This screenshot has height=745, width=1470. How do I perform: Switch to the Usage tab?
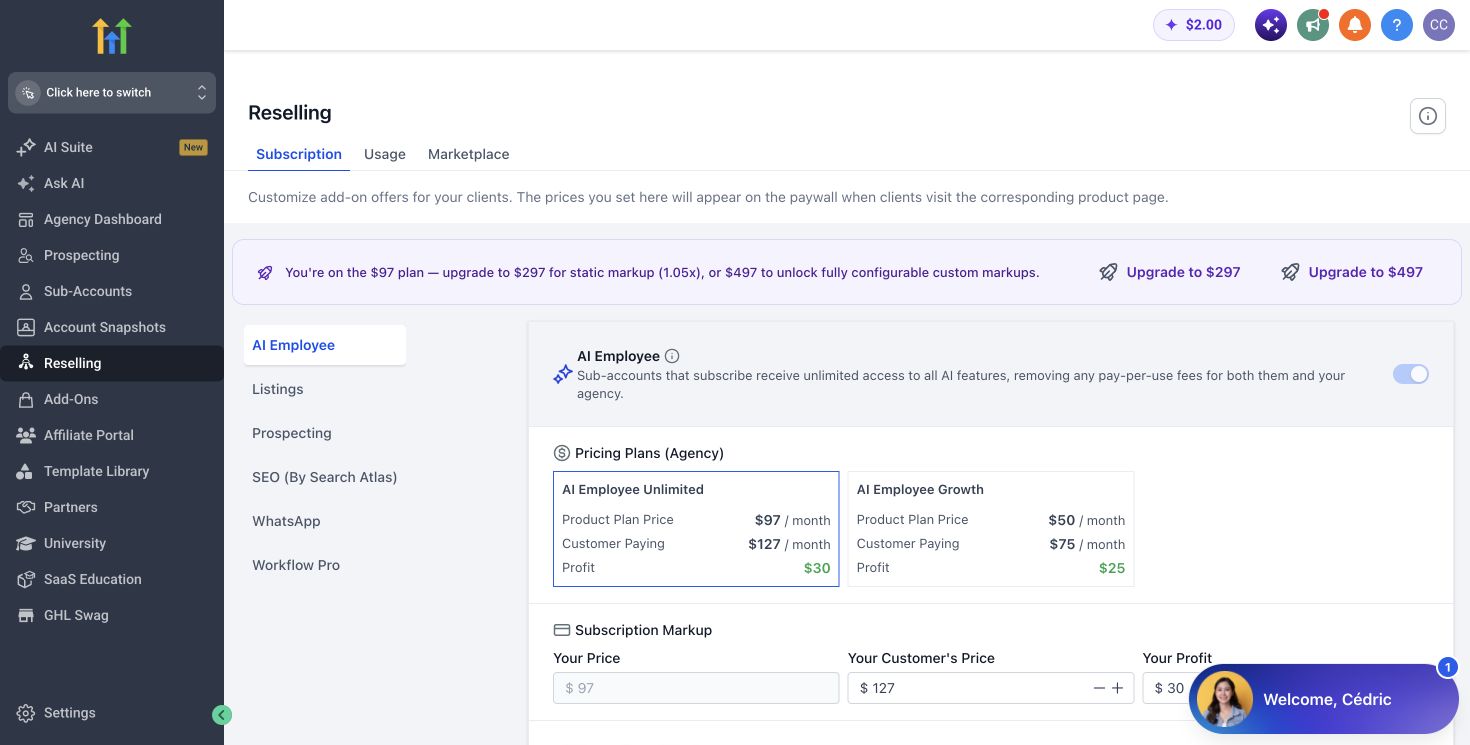pyautogui.click(x=385, y=154)
